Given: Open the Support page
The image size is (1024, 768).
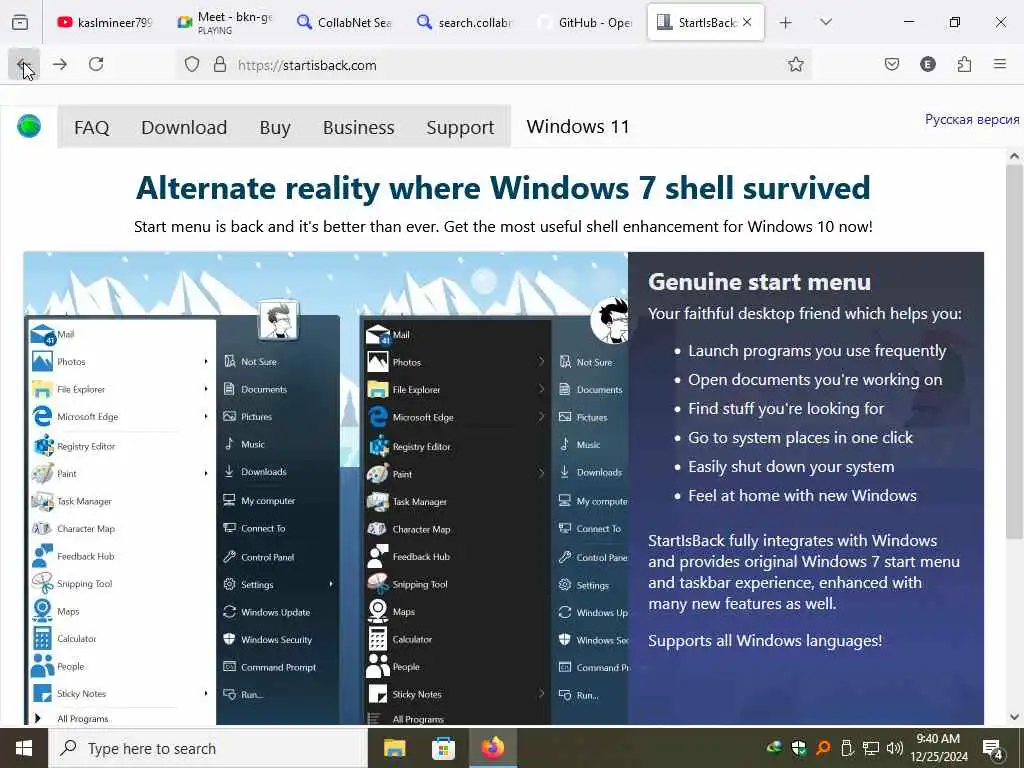Looking at the screenshot, I should coord(460,127).
